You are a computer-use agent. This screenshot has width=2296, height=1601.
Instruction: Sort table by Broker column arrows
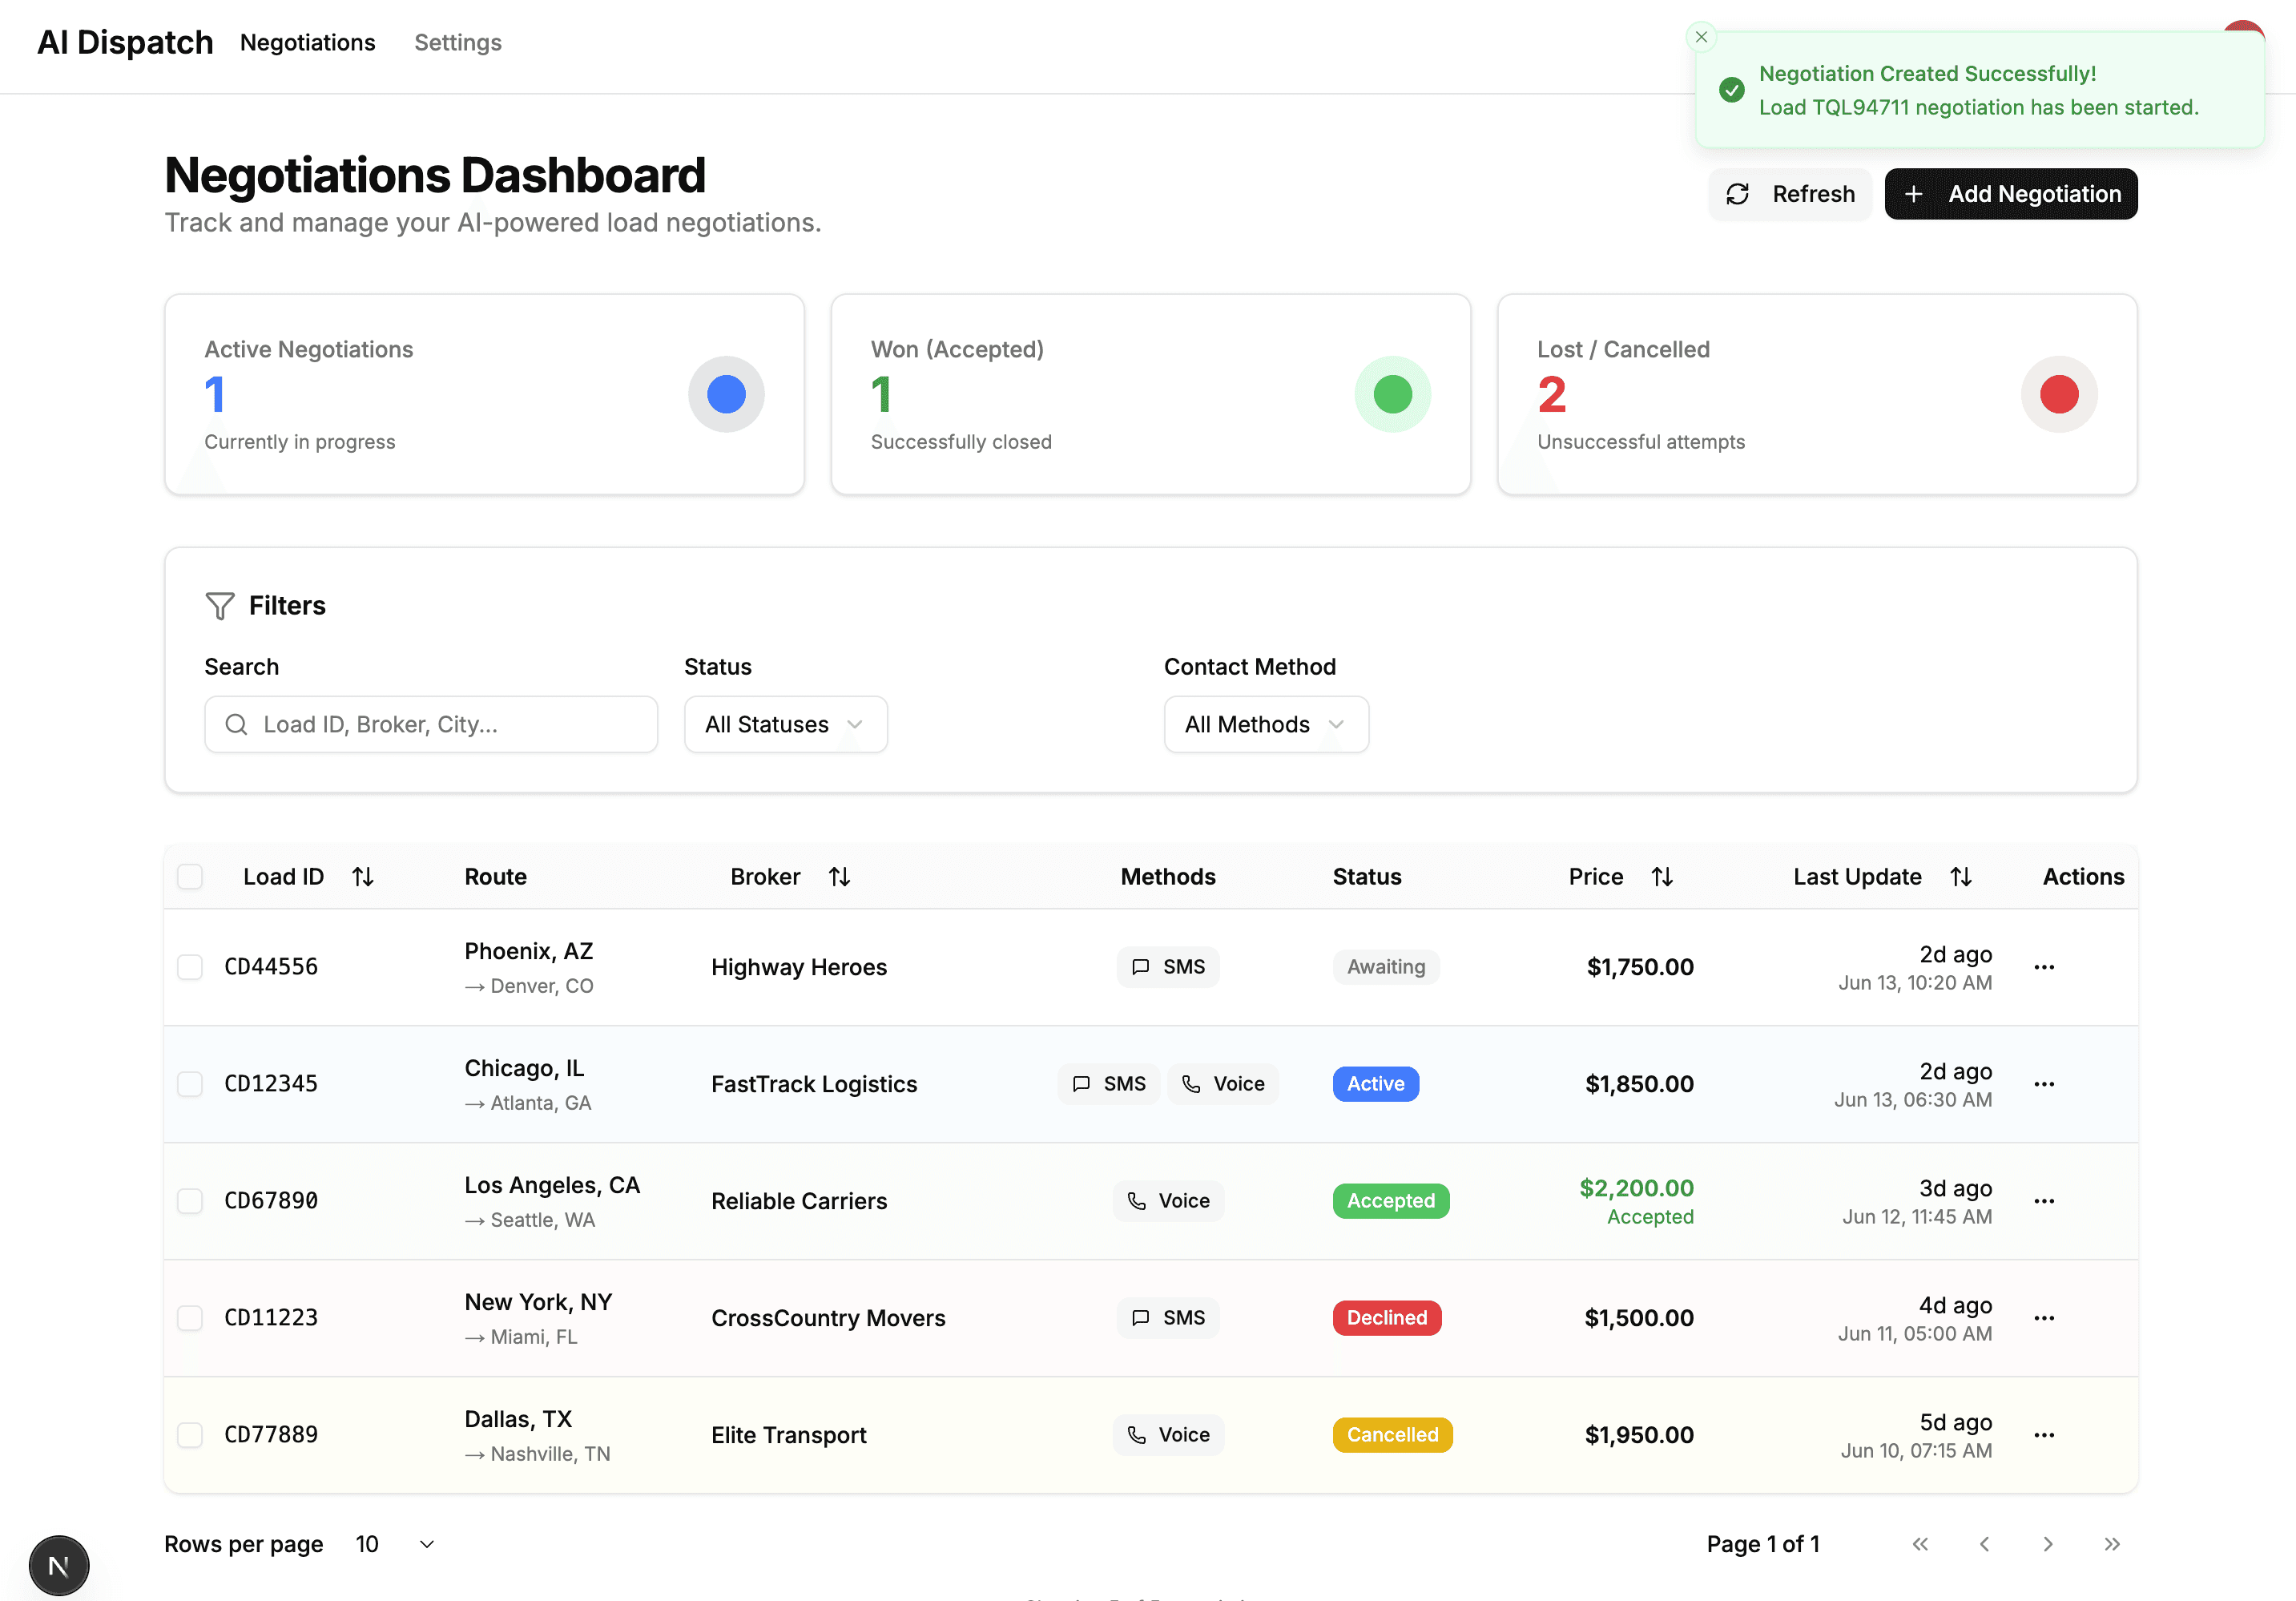839,877
